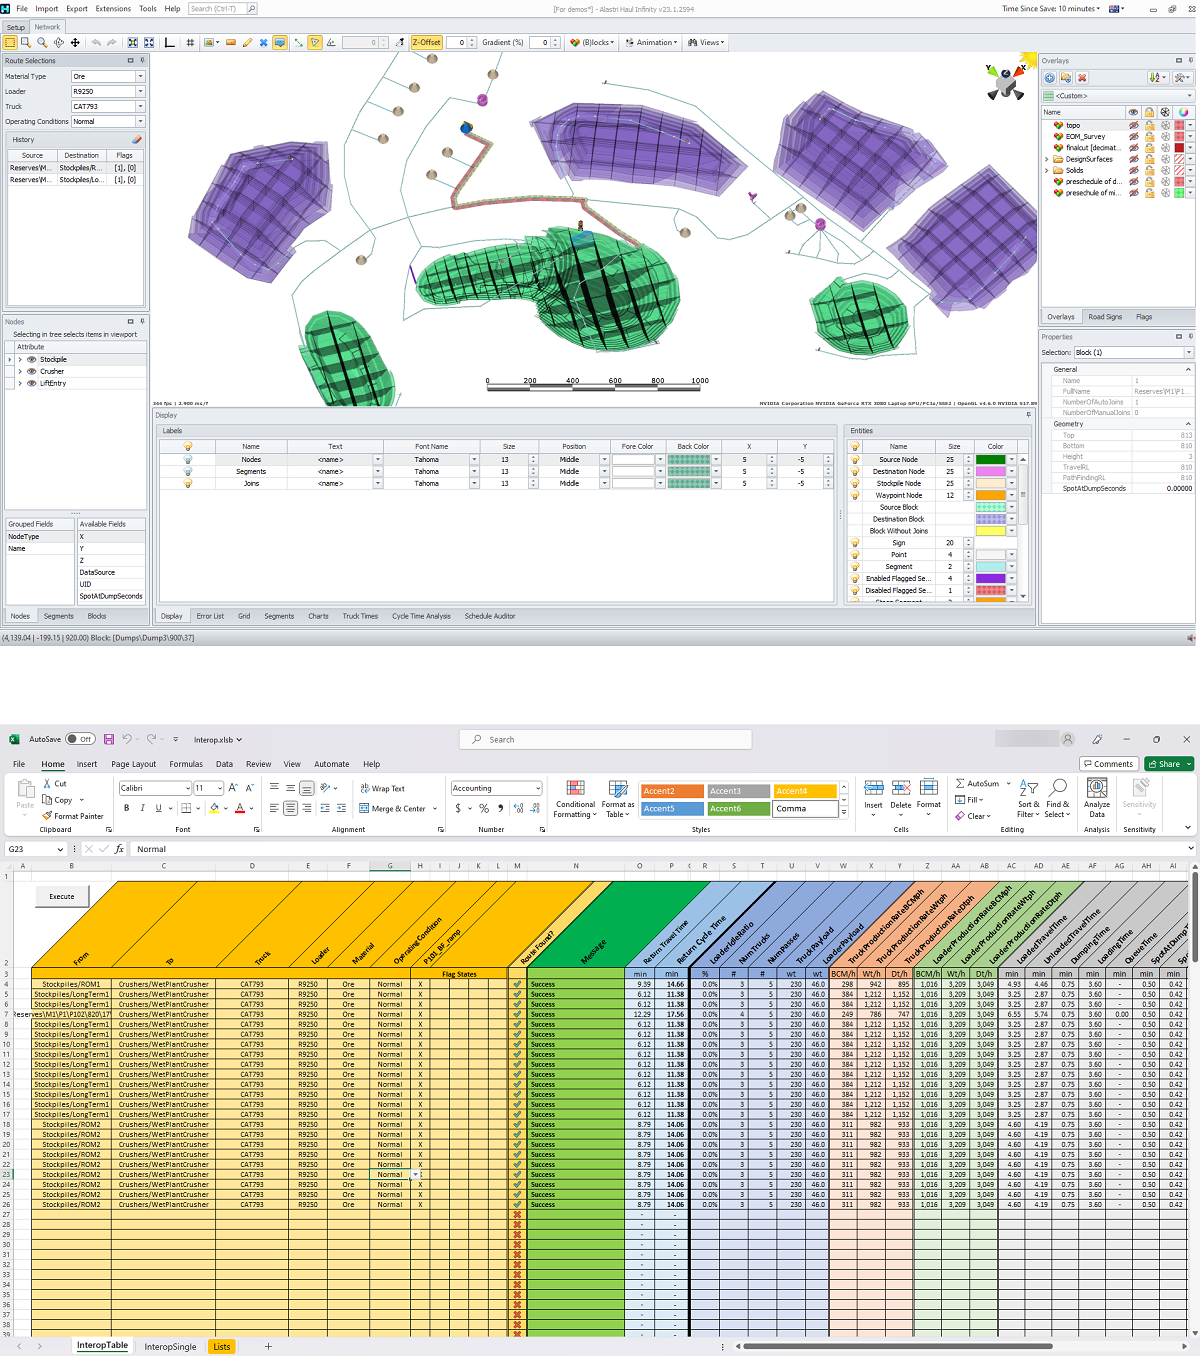Viewport: 1200px width, 1356px height.
Task: Toggle visibility eye for topo overlay
Action: click(1134, 126)
